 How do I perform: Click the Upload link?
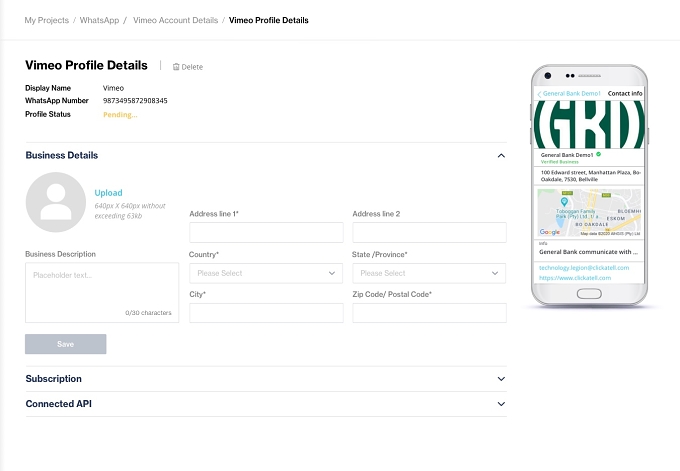108,193
